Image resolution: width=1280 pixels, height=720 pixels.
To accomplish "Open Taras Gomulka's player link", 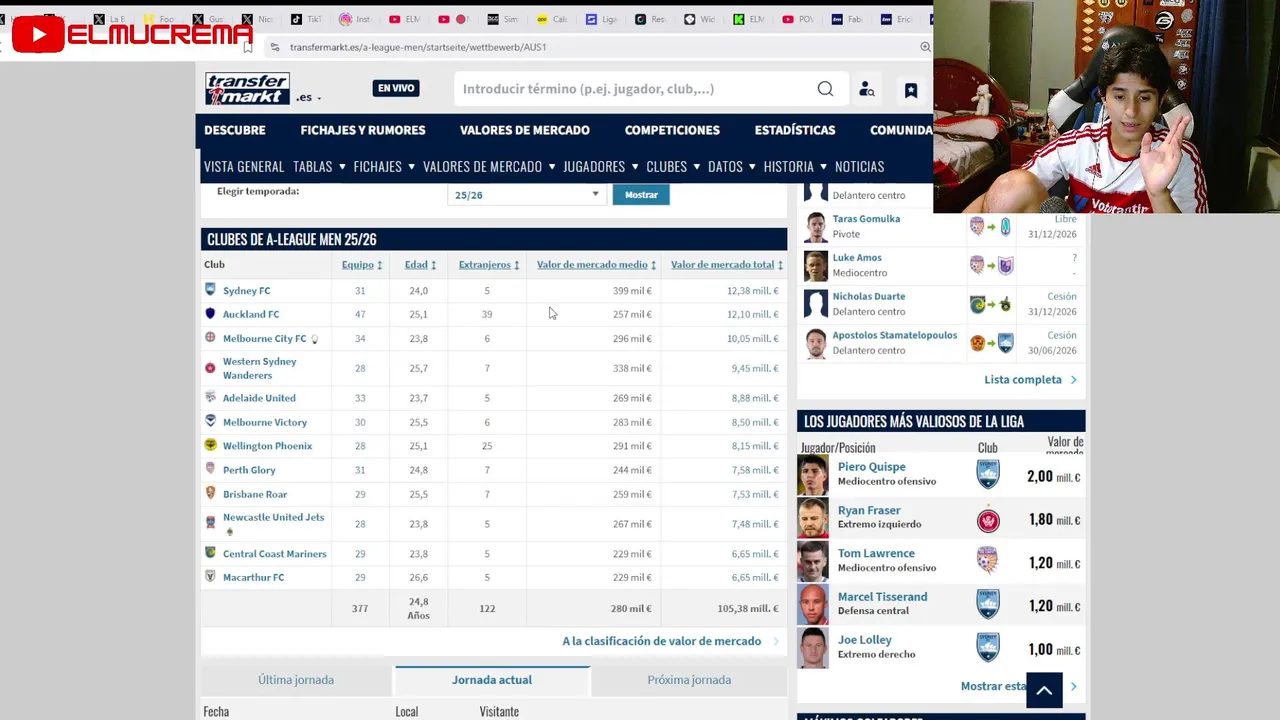I will point(866,219).
